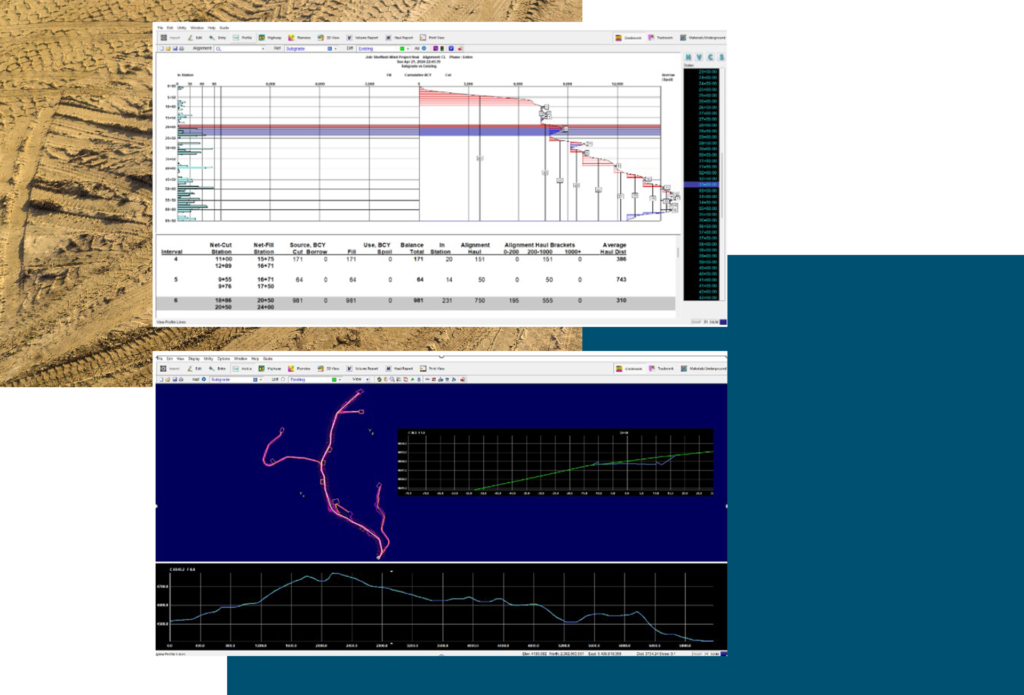Image resolution: width=1024 pixels, height=695 pixels.
Task: Open the Utility menu in top window
Action: pyautogui.click(x=182, y=27)
